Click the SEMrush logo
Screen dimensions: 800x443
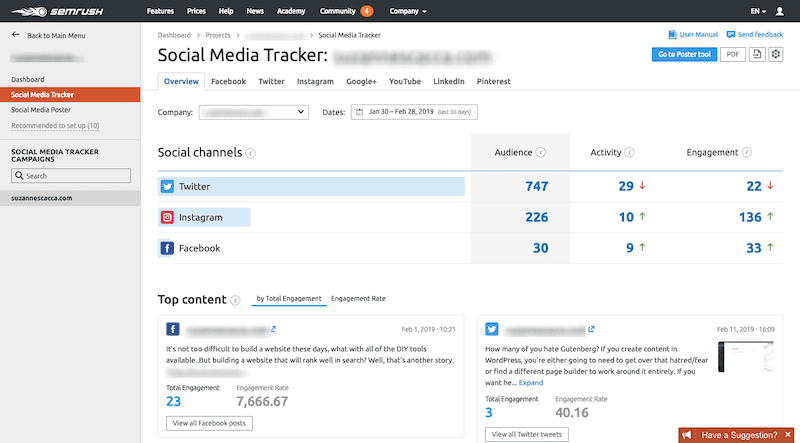57,11
